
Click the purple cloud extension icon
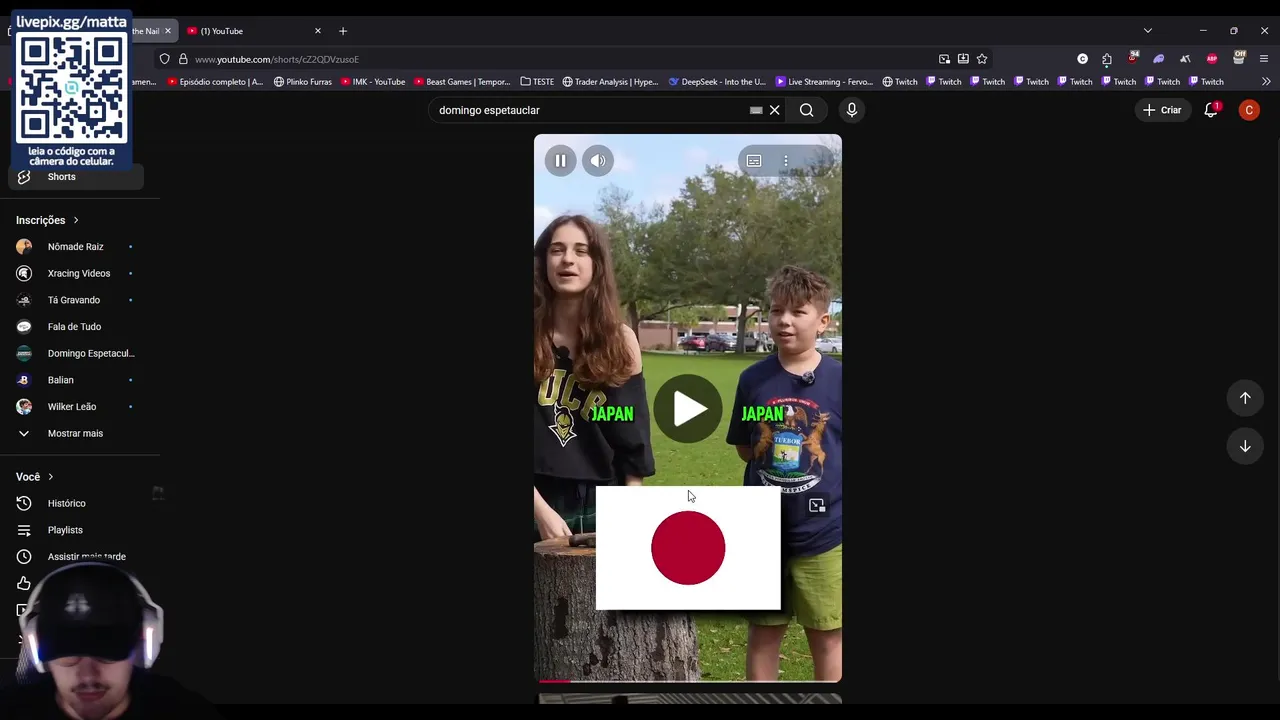(1159, 59)
